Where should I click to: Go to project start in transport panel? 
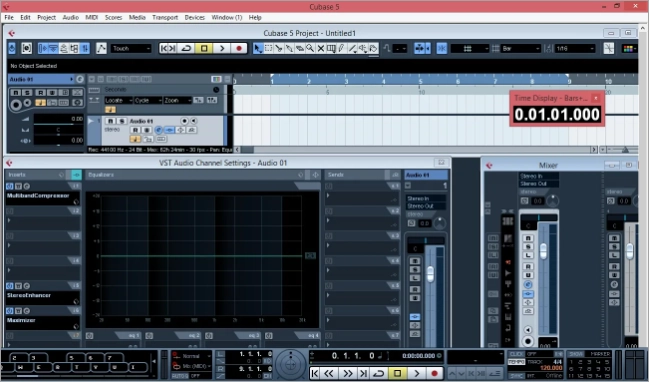[315, 373]
